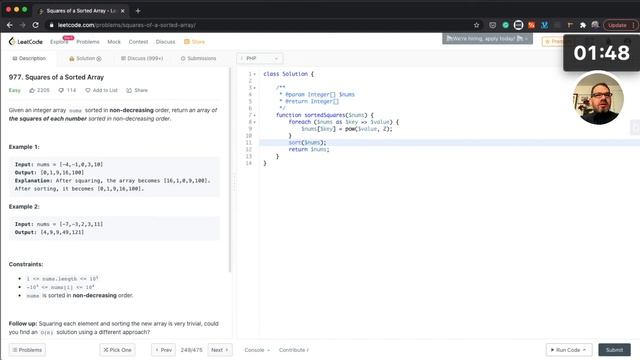The width and height of the screenshot is (640, 360).
Task: Open the Discuss nav item
Action: (165, 42)
